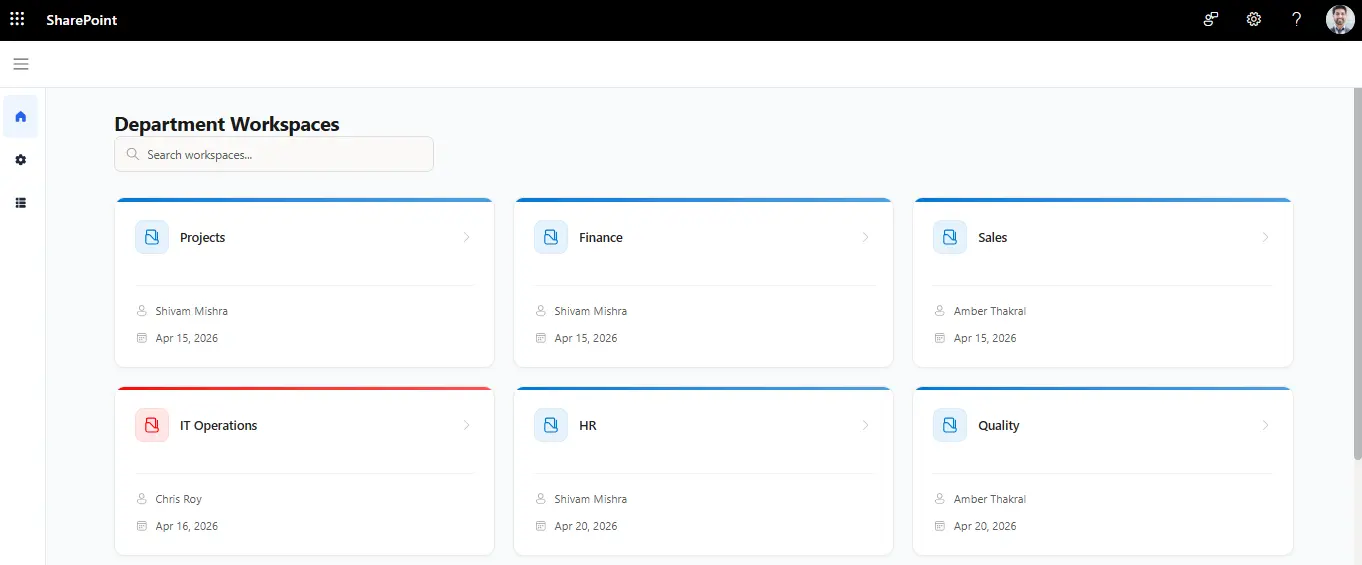Click Apr 16, 2026 date text
The width and height of the screenshot is (1362, 565).
[187, 526]
